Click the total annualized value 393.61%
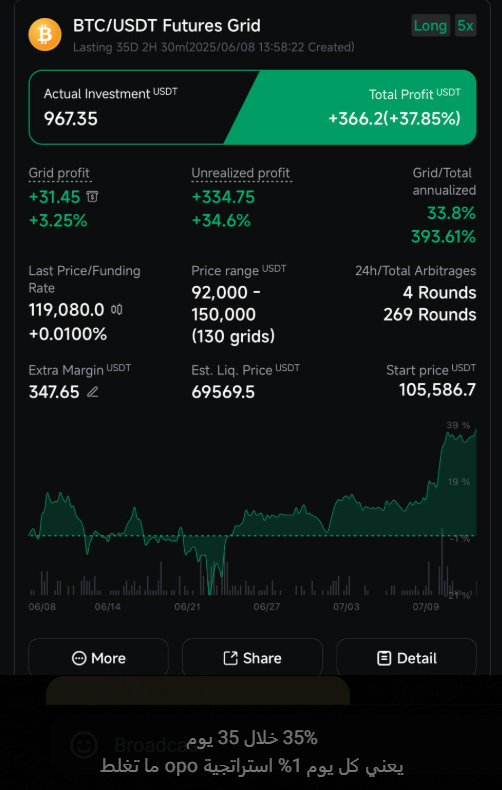 coord(444,236)
